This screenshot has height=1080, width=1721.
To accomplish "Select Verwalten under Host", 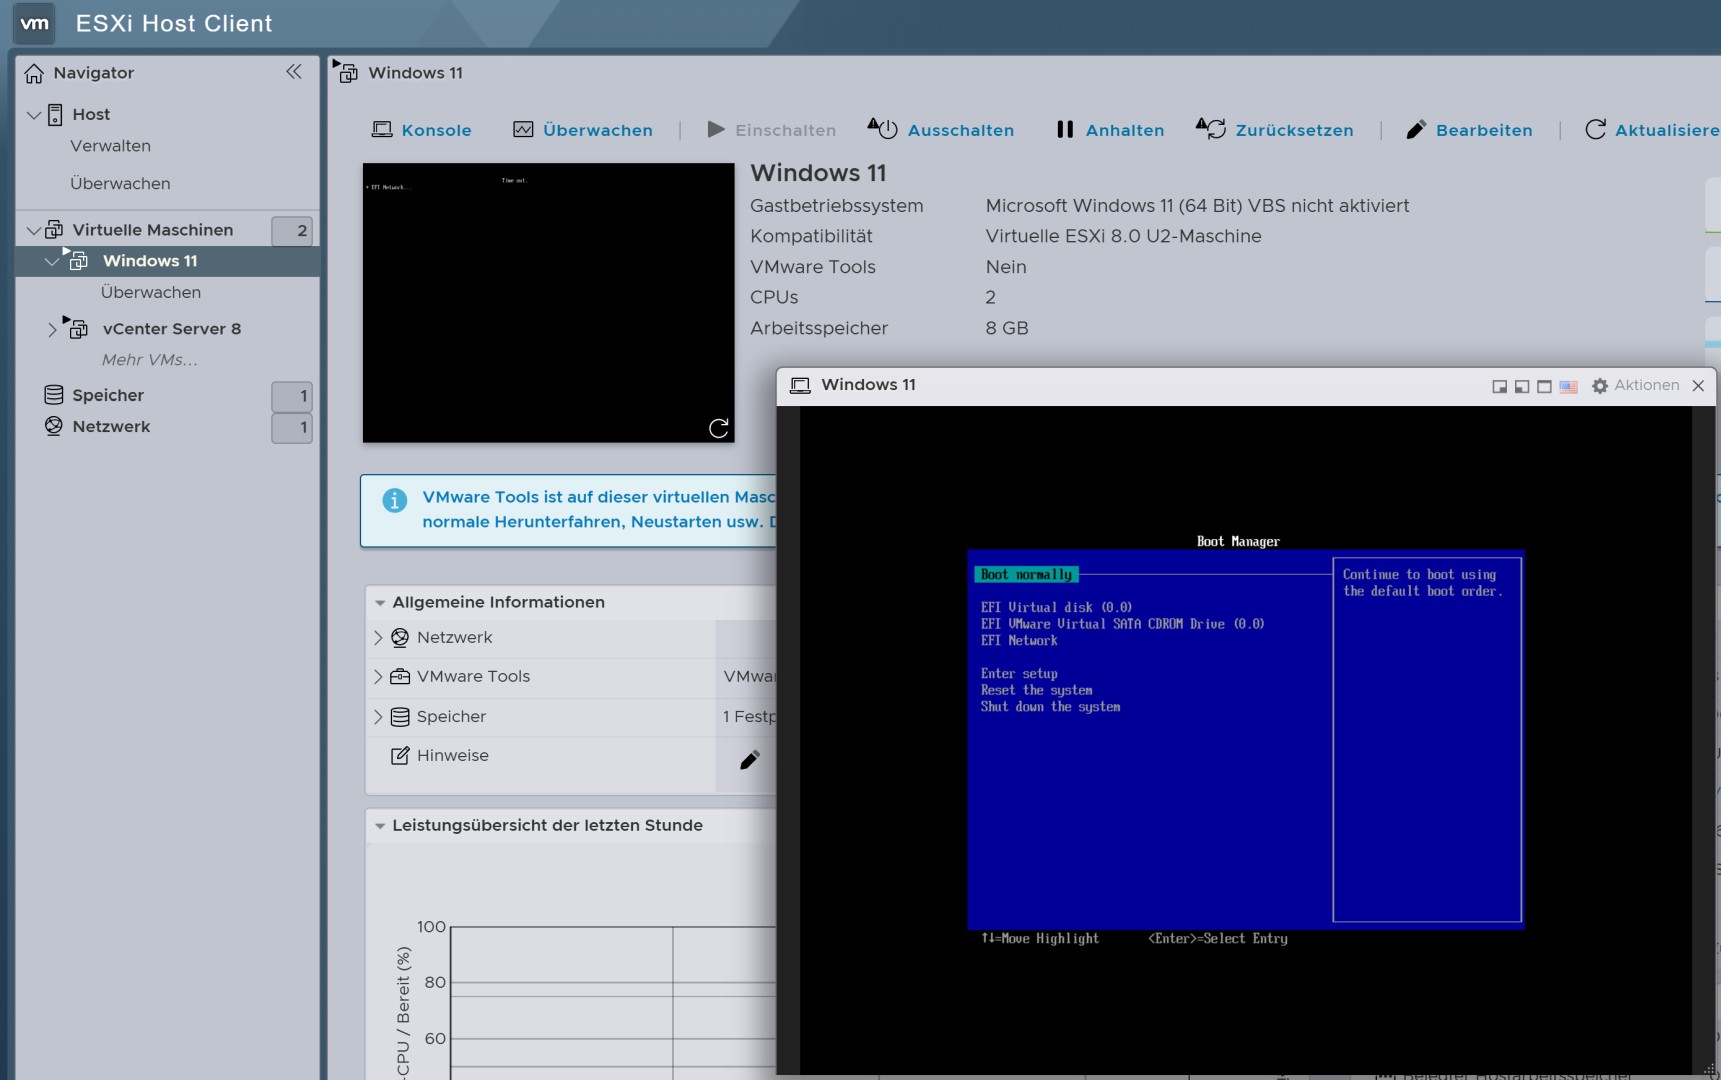I will [x=110, y=146].
